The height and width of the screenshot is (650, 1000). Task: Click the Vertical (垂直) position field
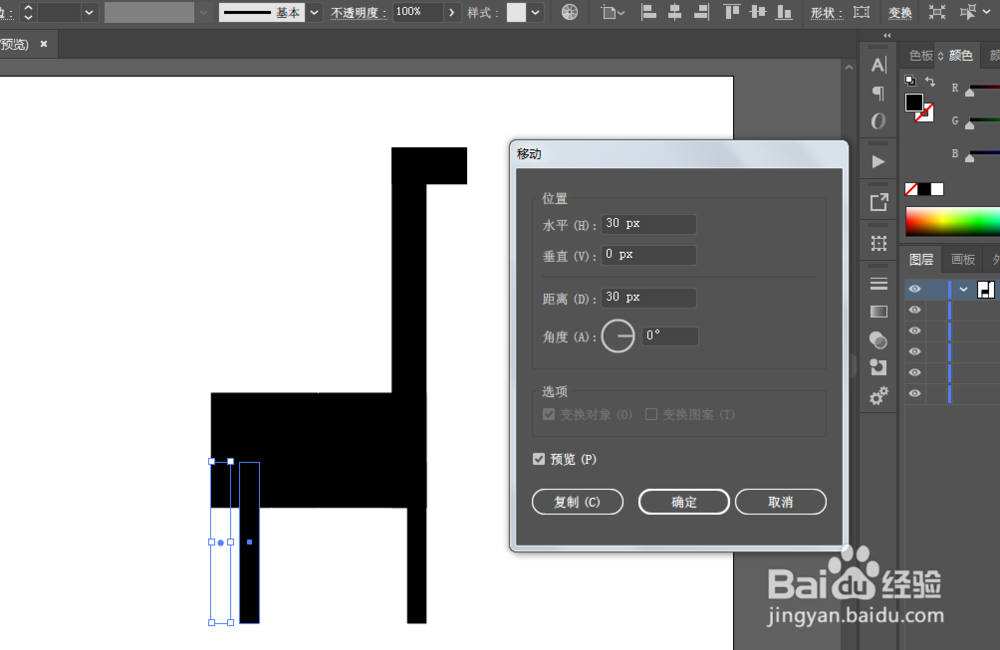649,255
